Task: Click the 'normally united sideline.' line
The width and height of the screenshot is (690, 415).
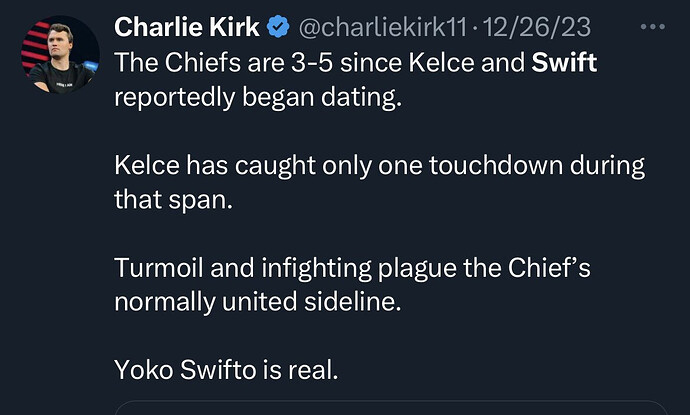Action: (x=258, y=302)
